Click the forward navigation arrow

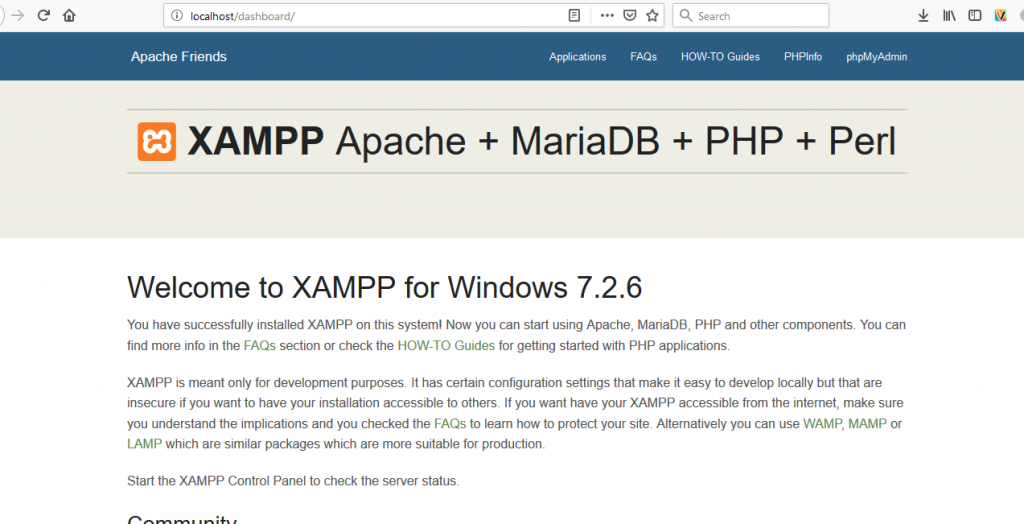point(17,16)
